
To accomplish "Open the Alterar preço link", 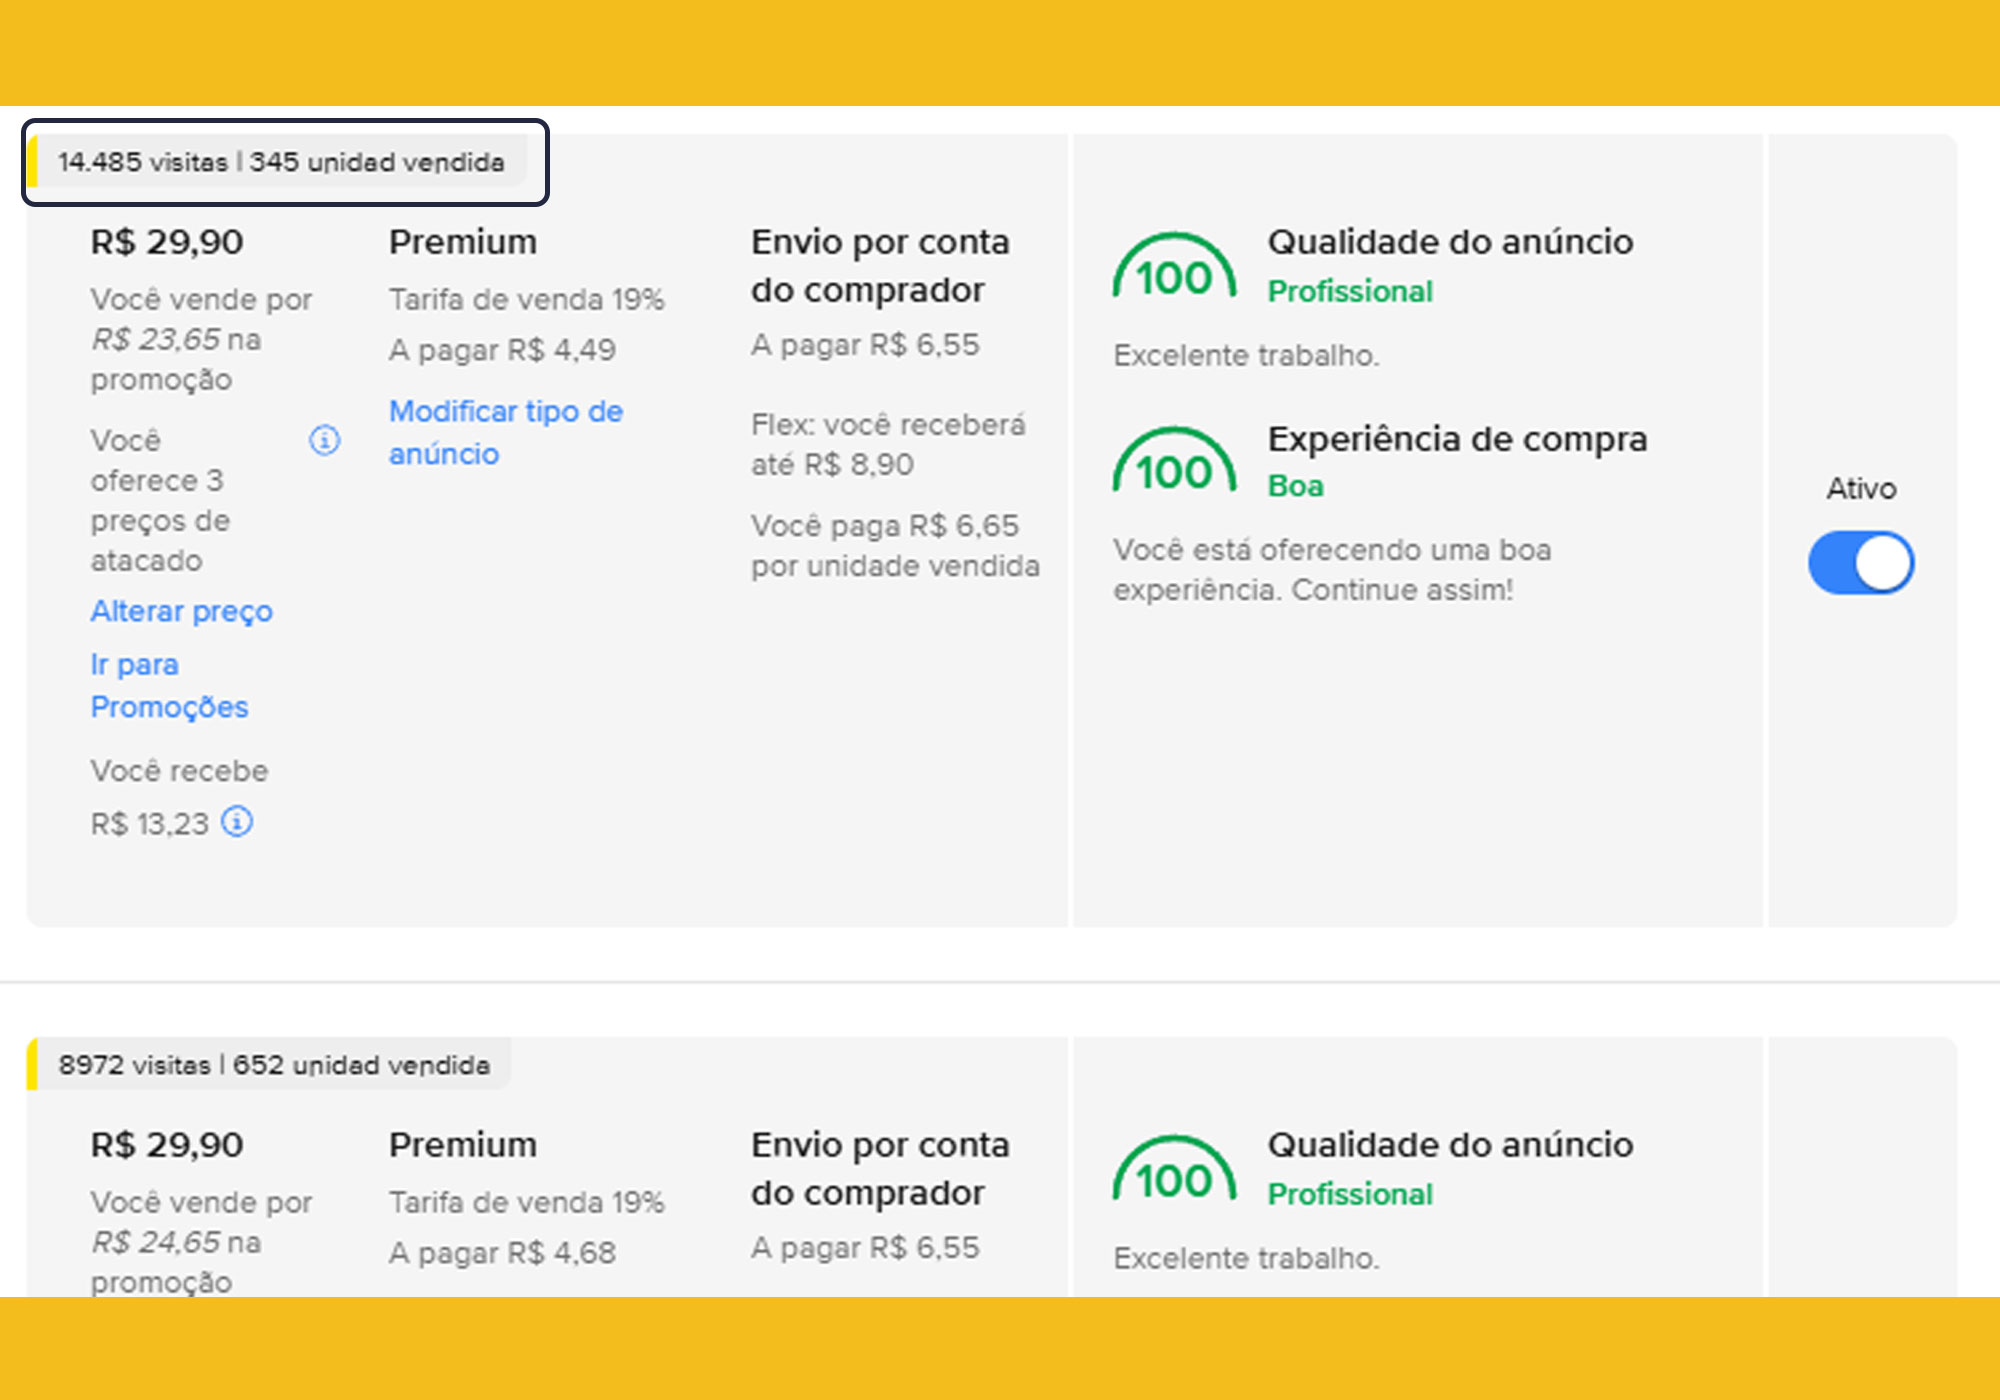I will (x=181, y=611).
